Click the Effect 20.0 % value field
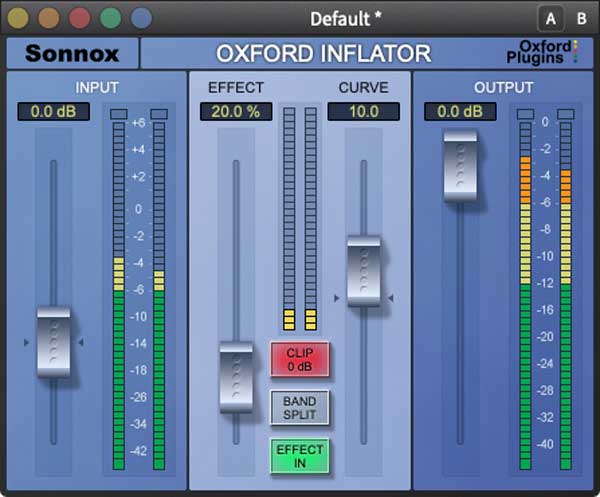Image resolution: width=600 pixels, height=497 pixels. pyautogui.click(x=236, y=112)
